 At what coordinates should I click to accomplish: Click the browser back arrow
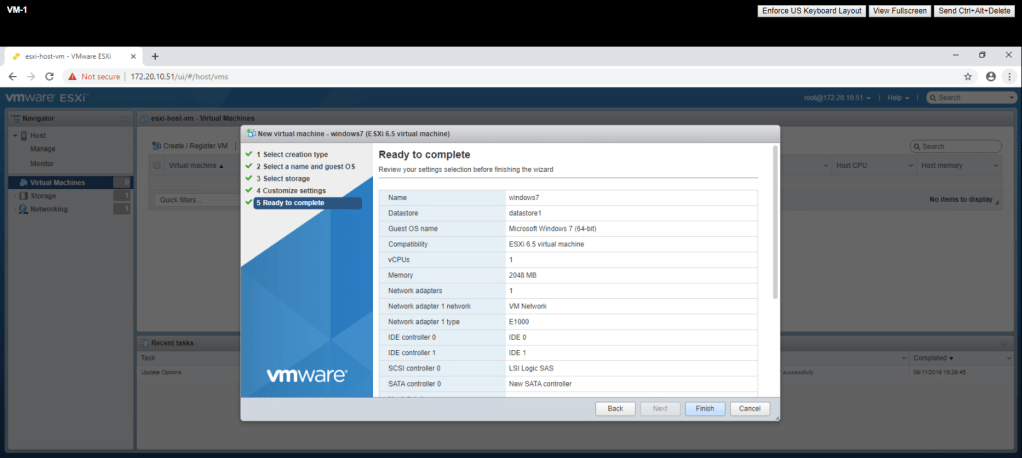click(x=12, y=76)
